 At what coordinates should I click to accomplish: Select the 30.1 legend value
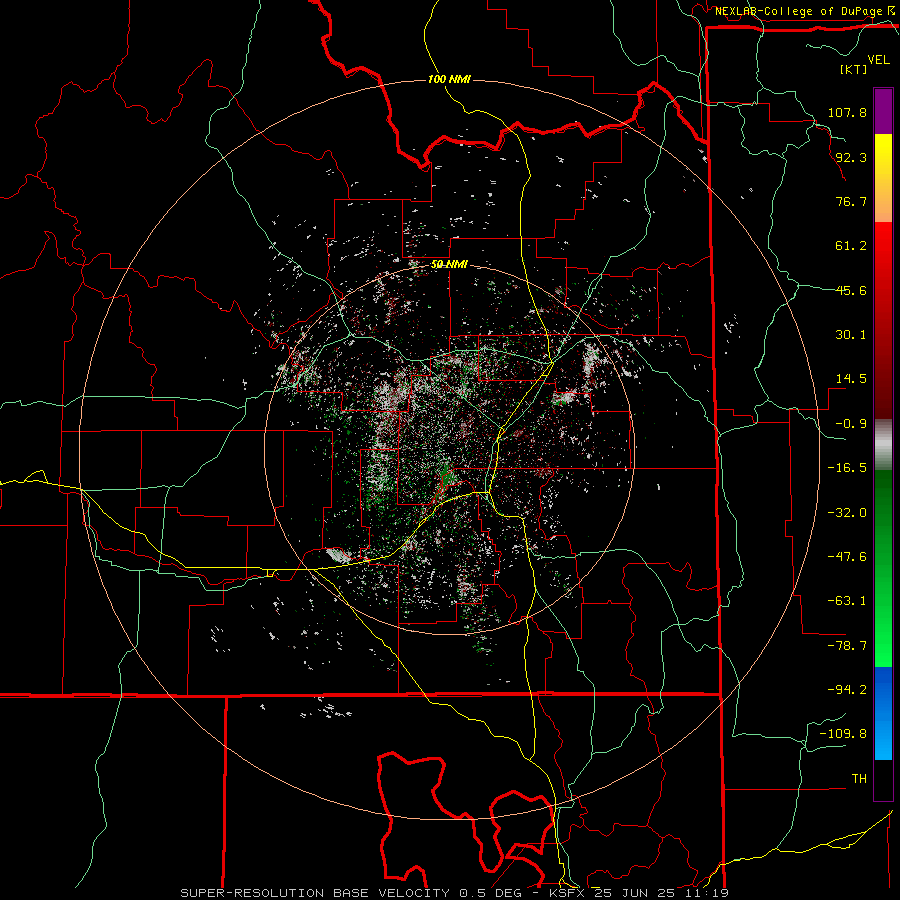pyautogui.click(x=851, y=335)
